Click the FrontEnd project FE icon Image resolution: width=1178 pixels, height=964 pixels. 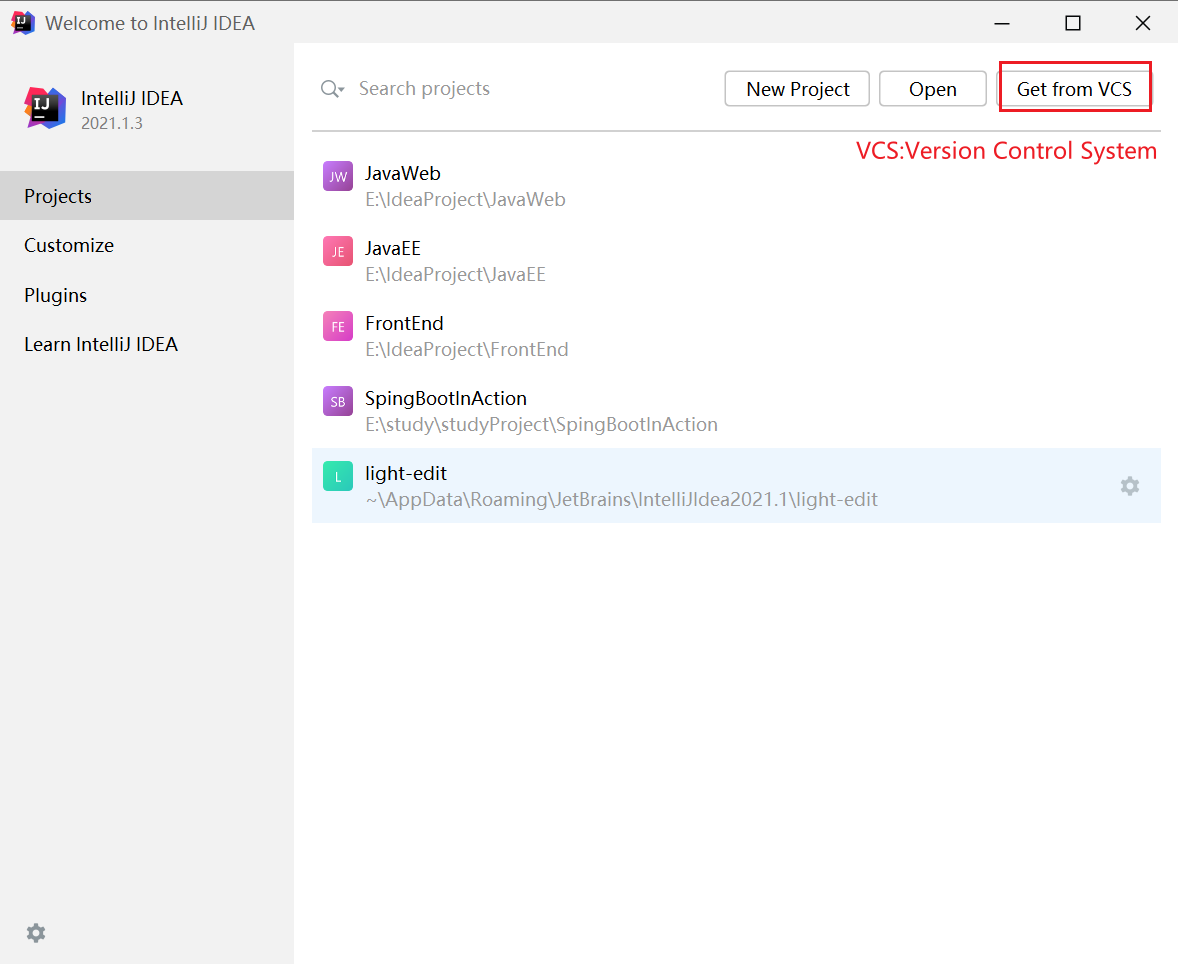pos(338,327)
